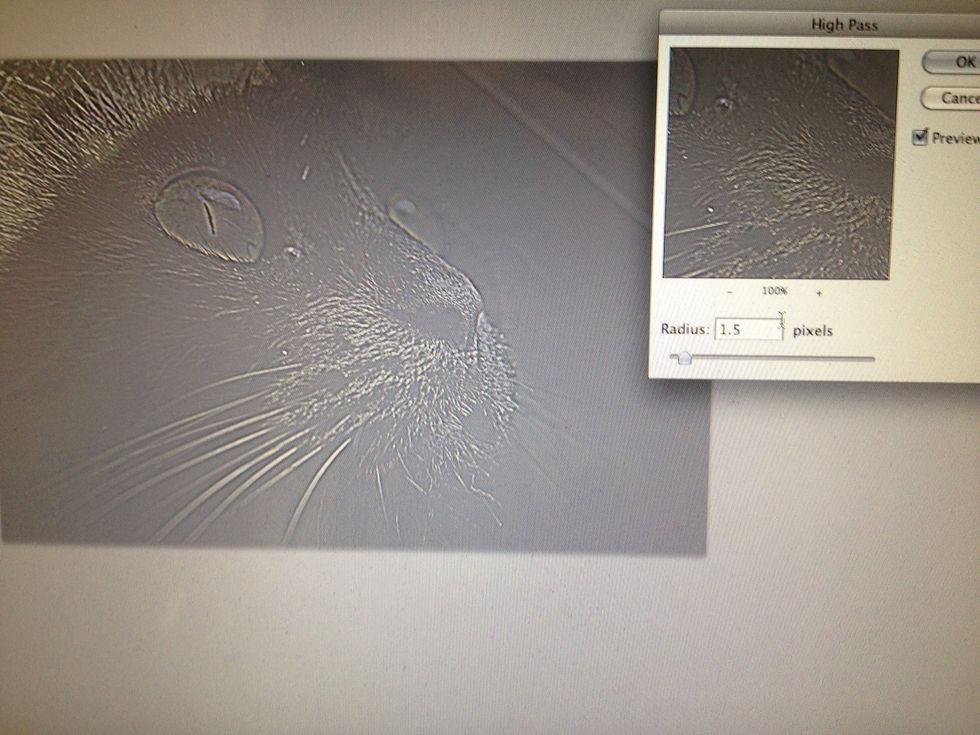Click the cat's eye on the main canvas

[x=210, y=210]
